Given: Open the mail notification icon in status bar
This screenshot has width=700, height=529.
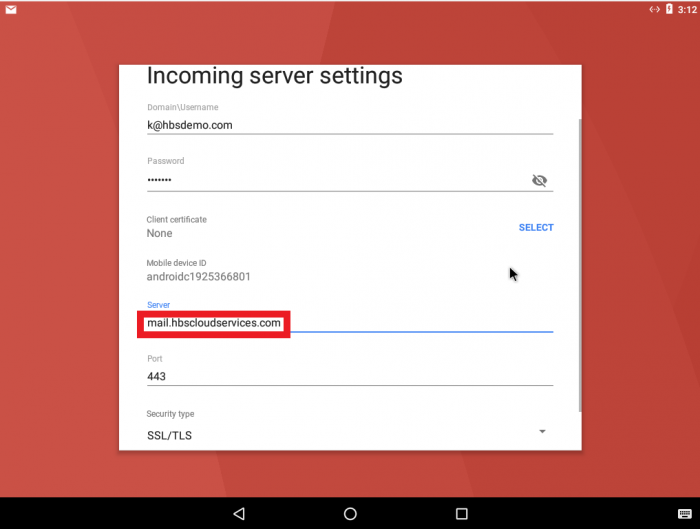Looking at the screenshot, I should [x=11, y=9].
